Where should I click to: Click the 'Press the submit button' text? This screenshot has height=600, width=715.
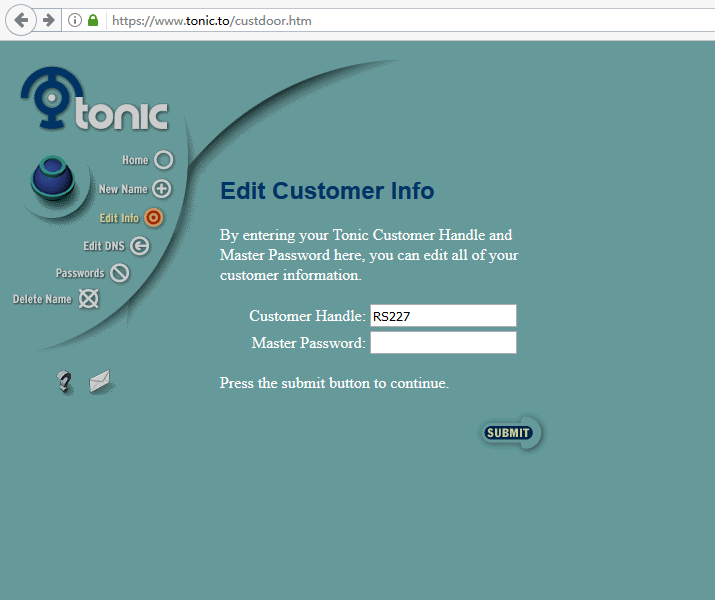[x=334, y=383]
